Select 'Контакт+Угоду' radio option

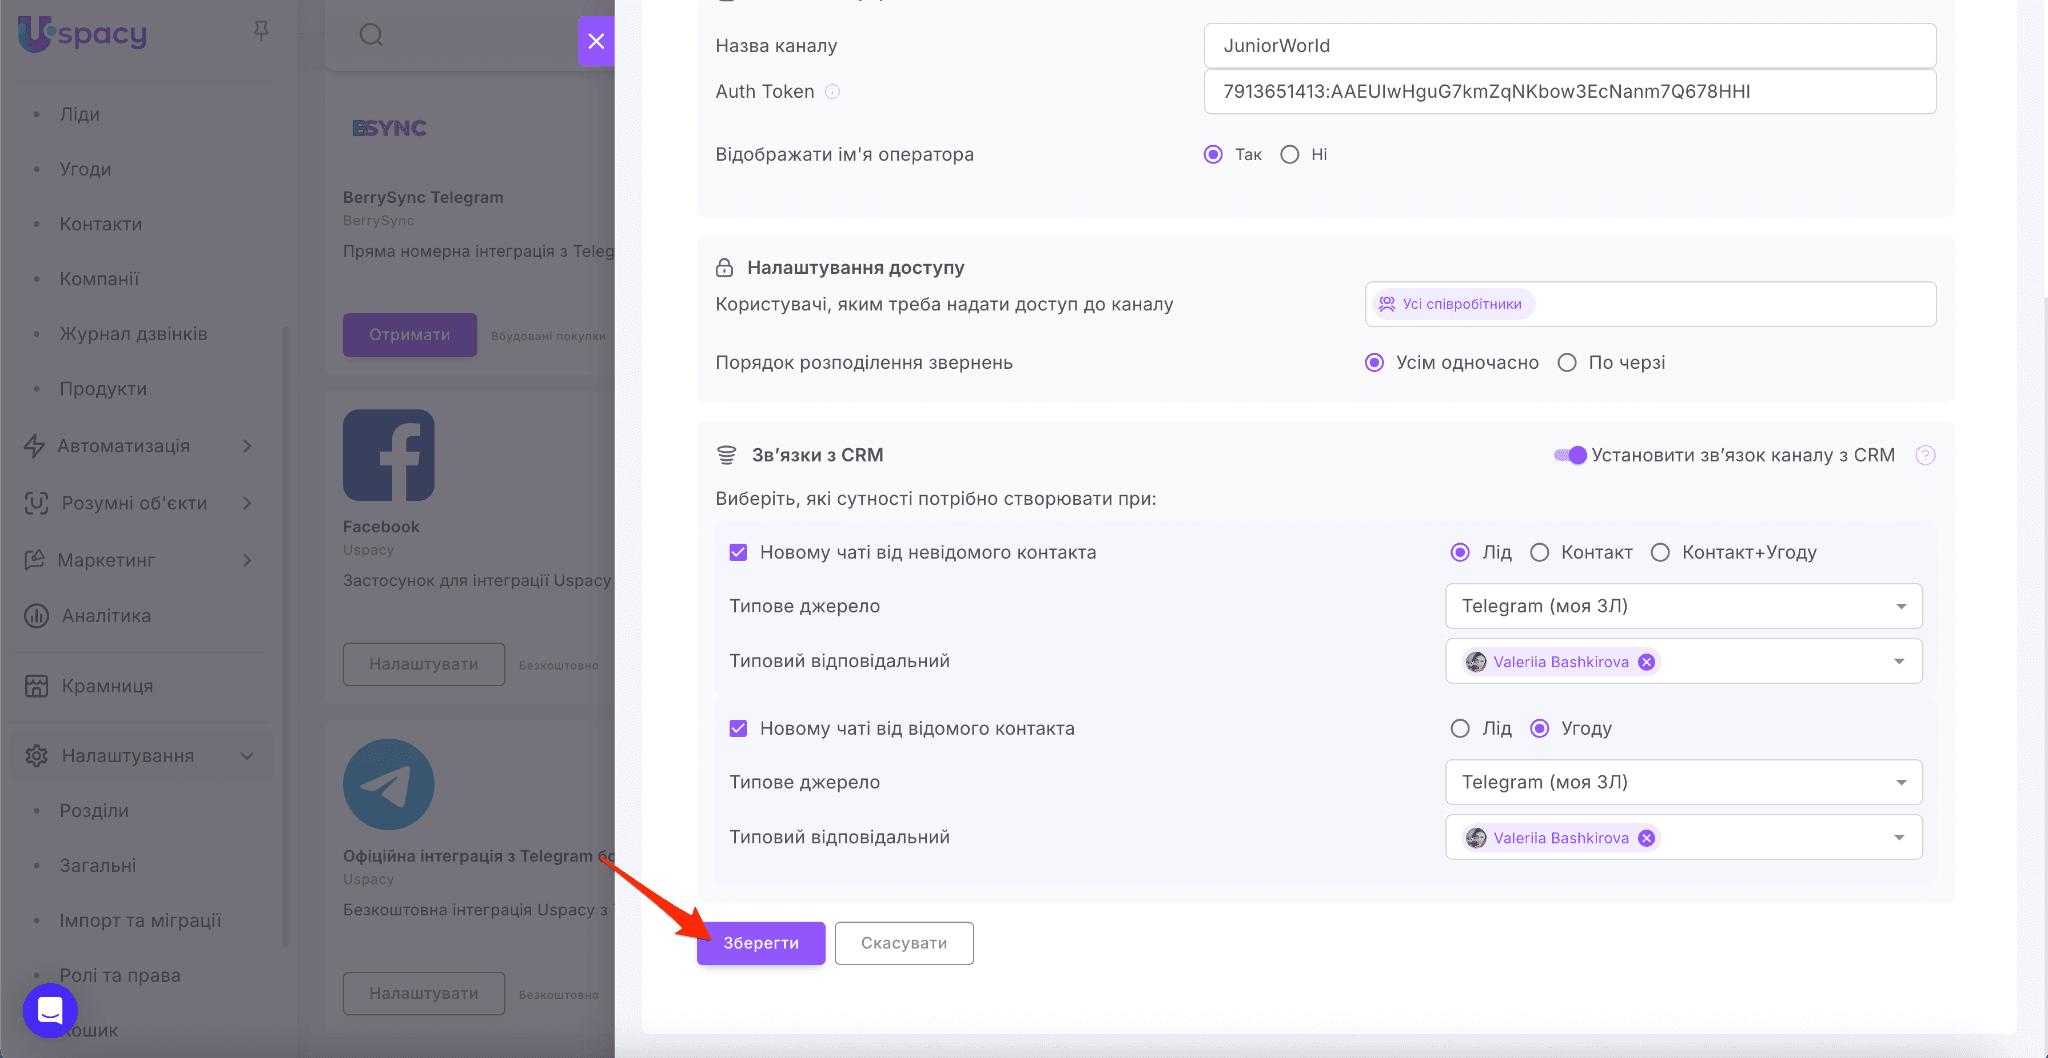pyautogui.click(x=1660, y=553)
